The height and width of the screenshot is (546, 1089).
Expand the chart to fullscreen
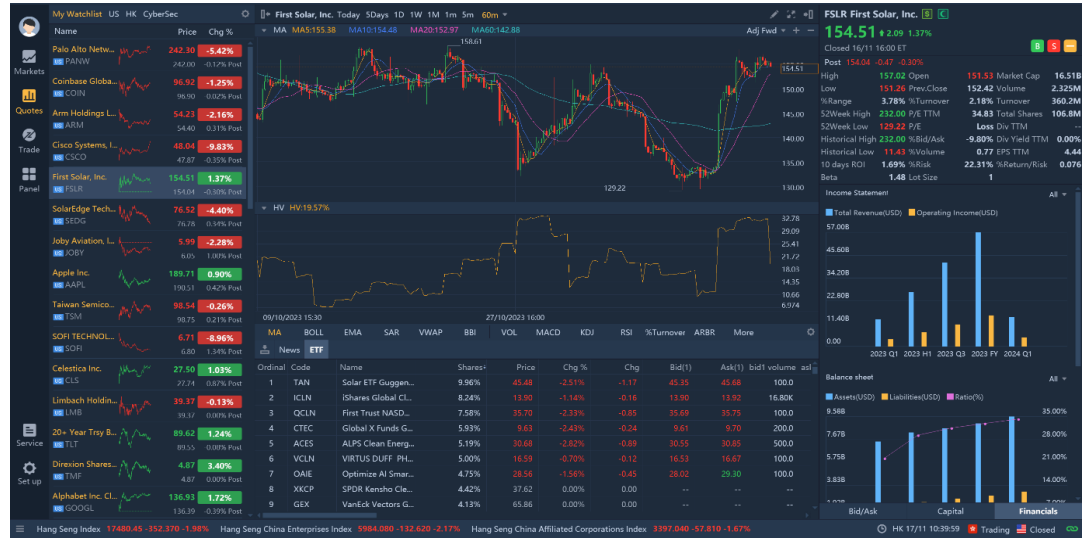[x=791, y=14]
